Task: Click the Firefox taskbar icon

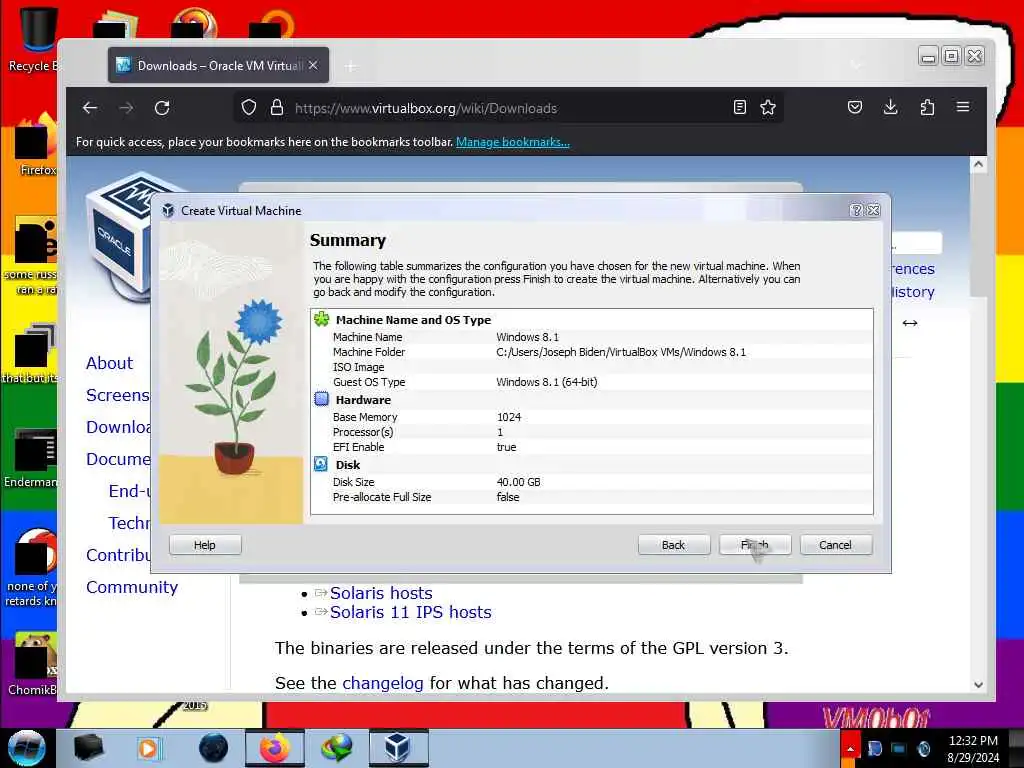Action: click(x=274, y=748)
